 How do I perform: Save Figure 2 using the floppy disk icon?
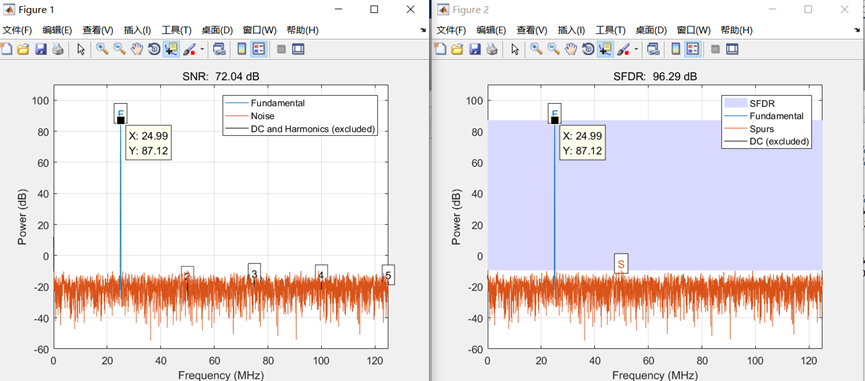[x=474, y=50]
